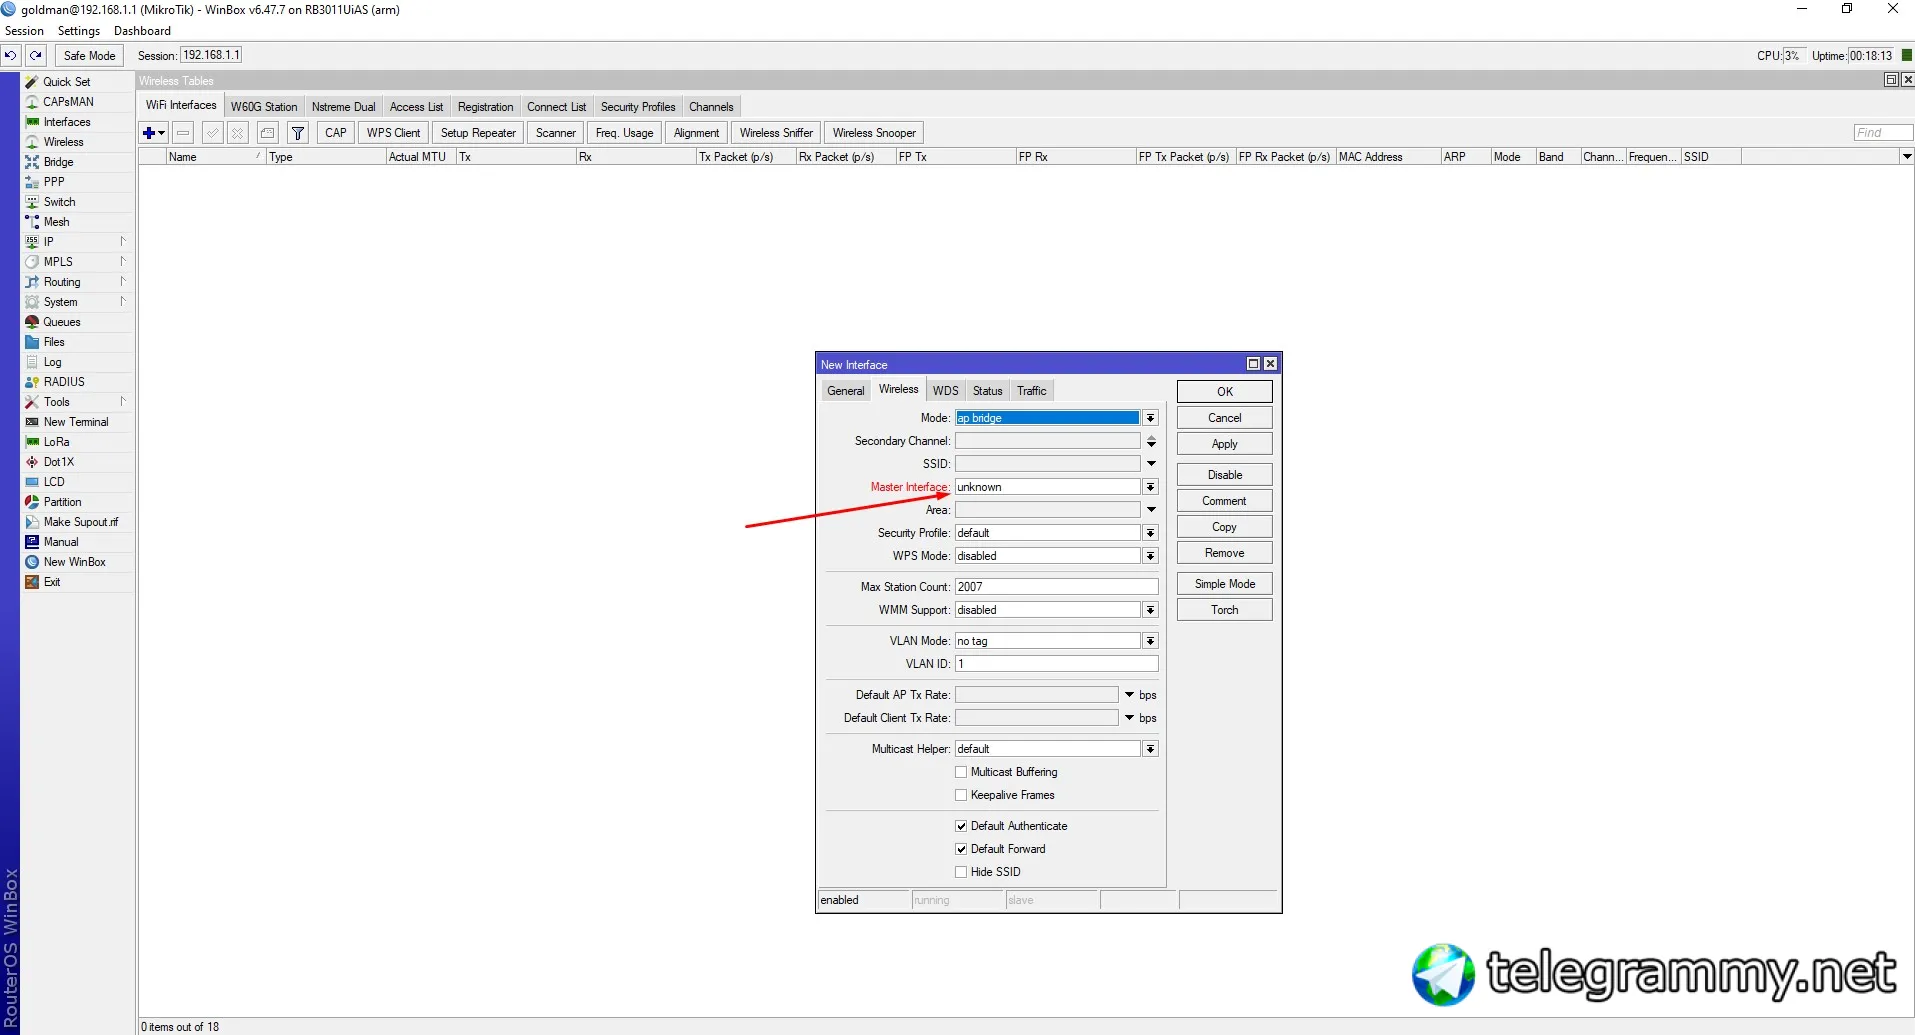
Task: Open the Security Profile dropdown
Action: tap(1151, 533)
